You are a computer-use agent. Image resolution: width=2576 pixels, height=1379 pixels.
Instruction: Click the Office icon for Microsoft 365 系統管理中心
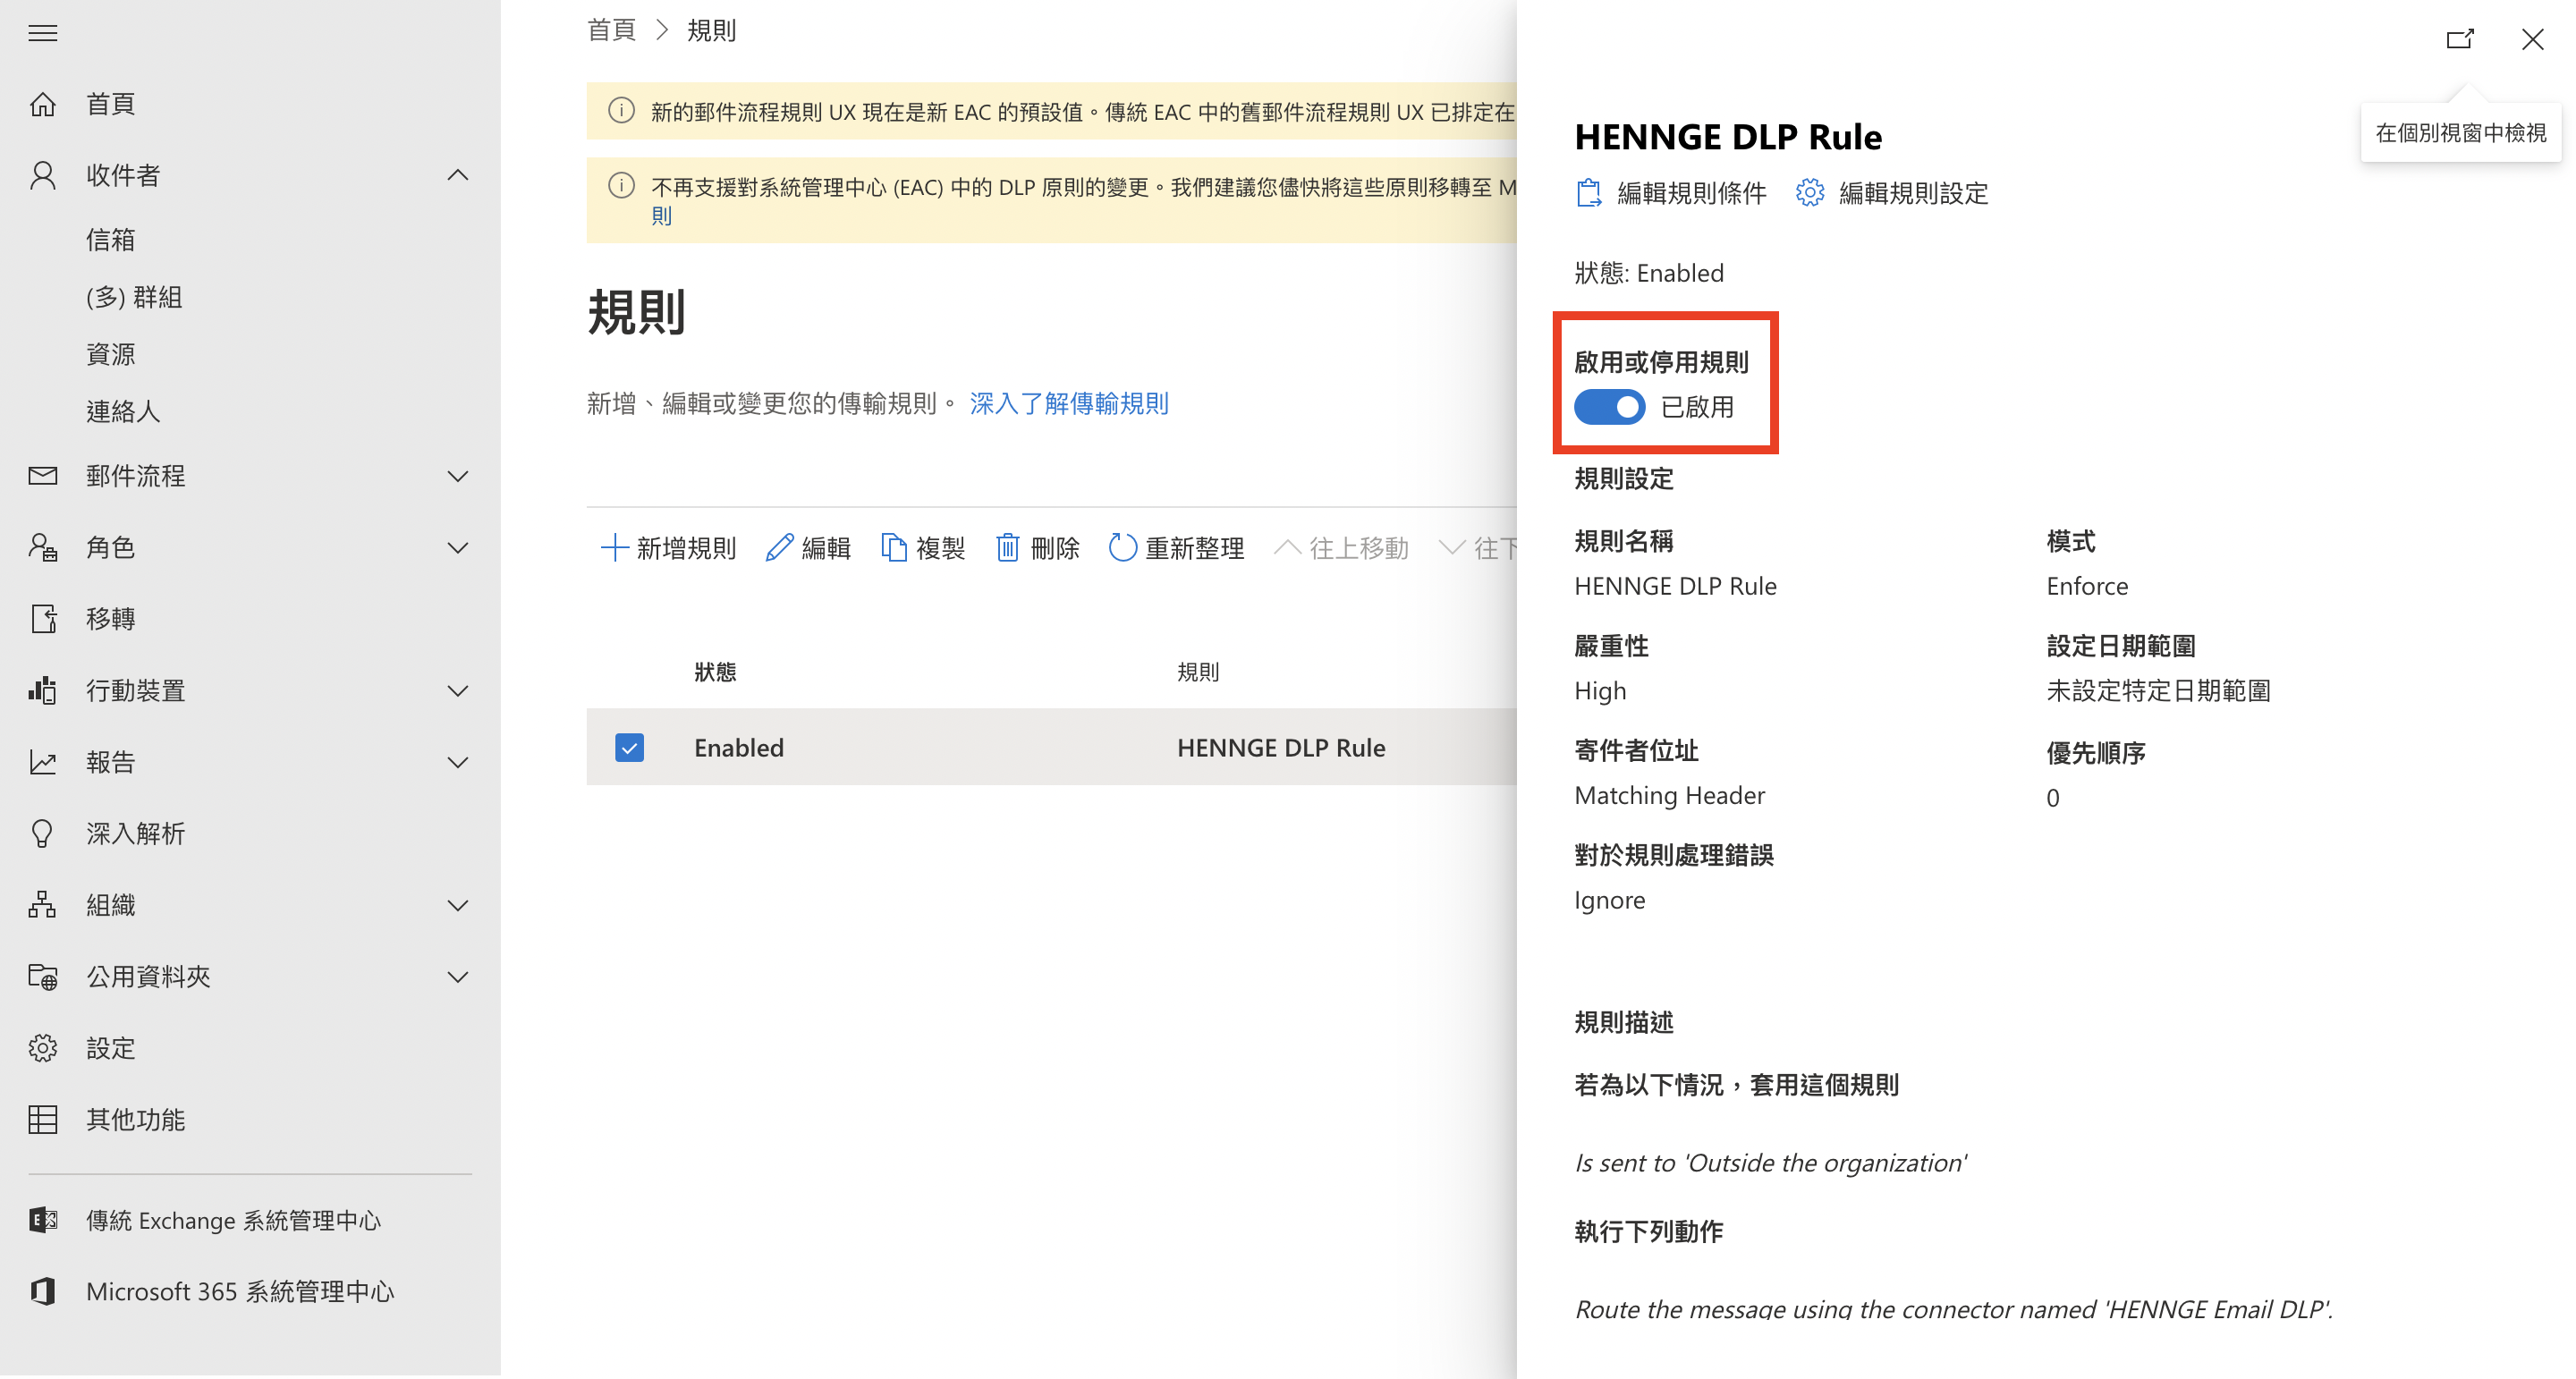point(42,1291)
